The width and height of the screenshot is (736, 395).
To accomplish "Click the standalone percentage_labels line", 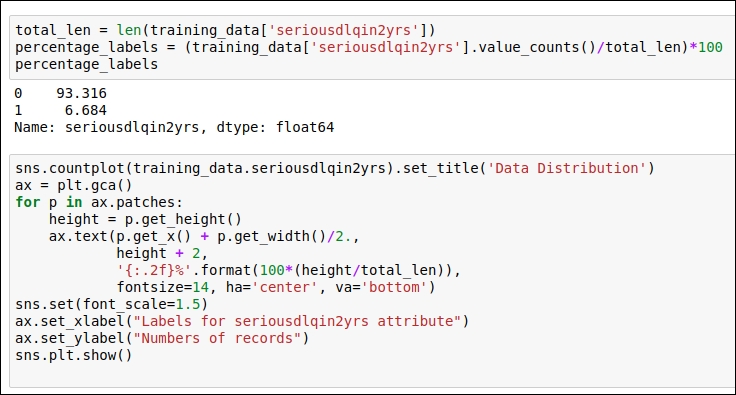I will (86, 64).
